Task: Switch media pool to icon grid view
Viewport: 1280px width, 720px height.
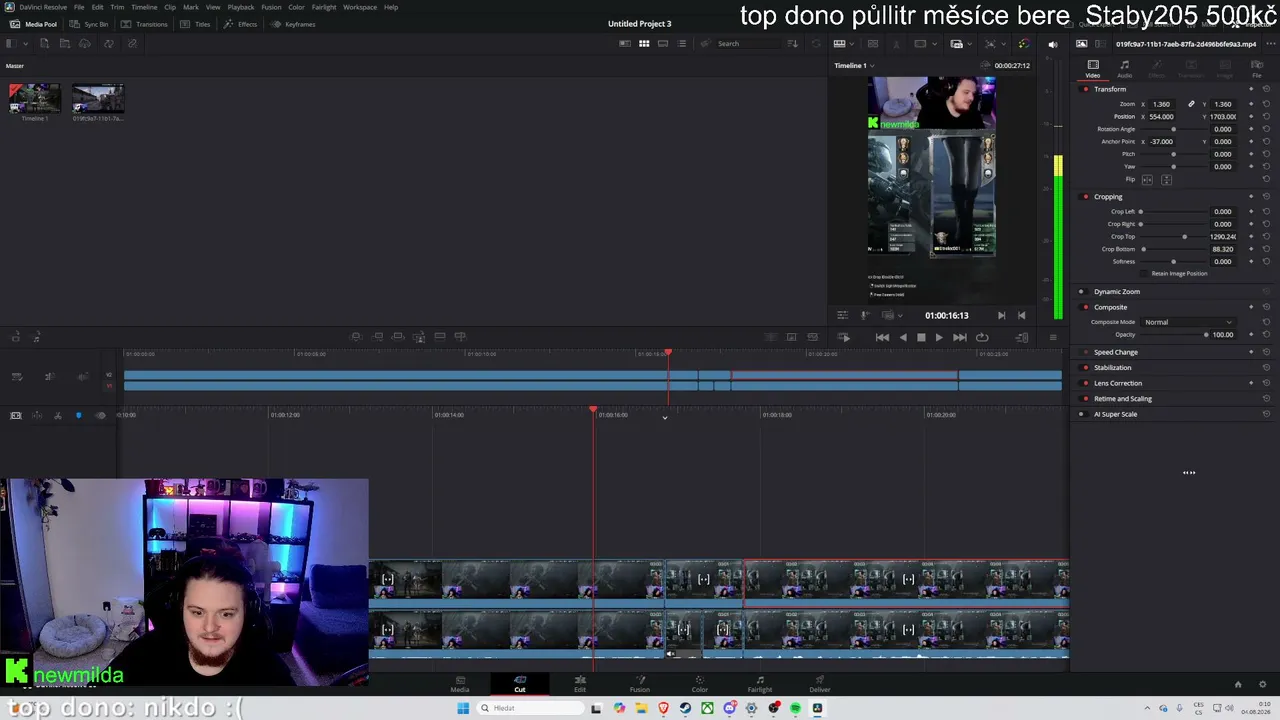Action: (x=644, y=44)
